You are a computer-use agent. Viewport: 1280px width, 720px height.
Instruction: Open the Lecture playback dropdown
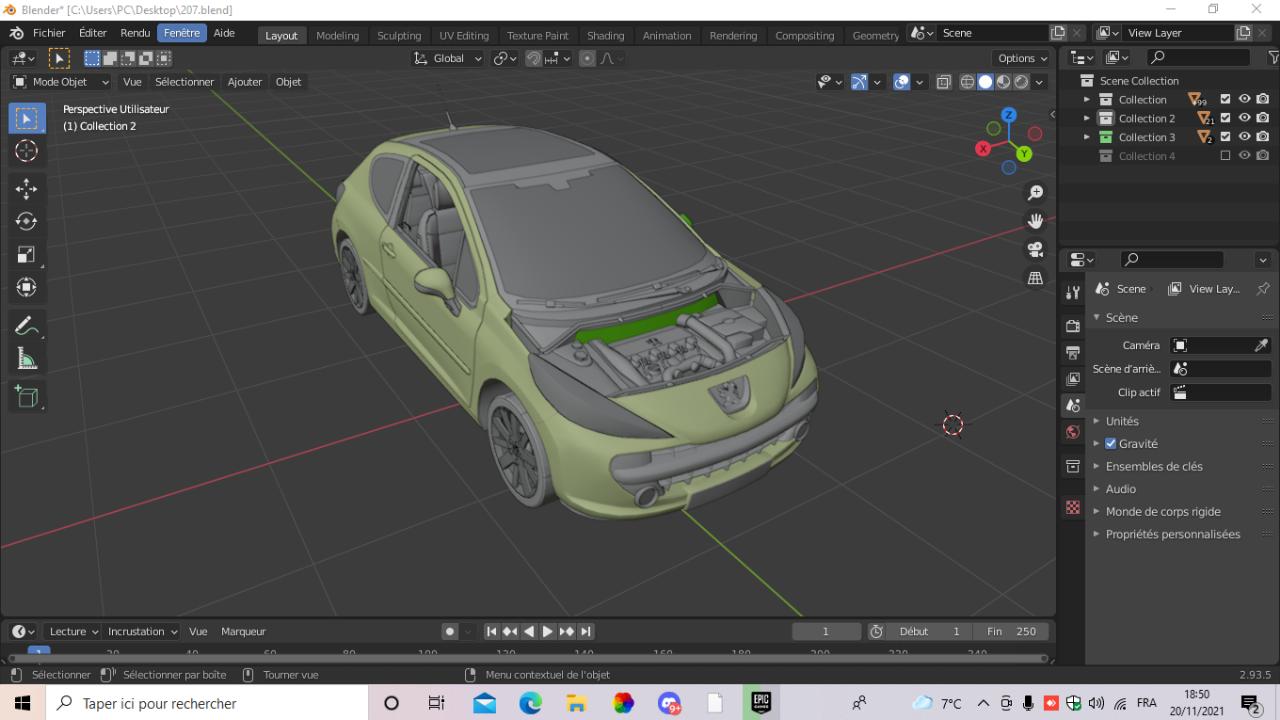tap(73, 631)
